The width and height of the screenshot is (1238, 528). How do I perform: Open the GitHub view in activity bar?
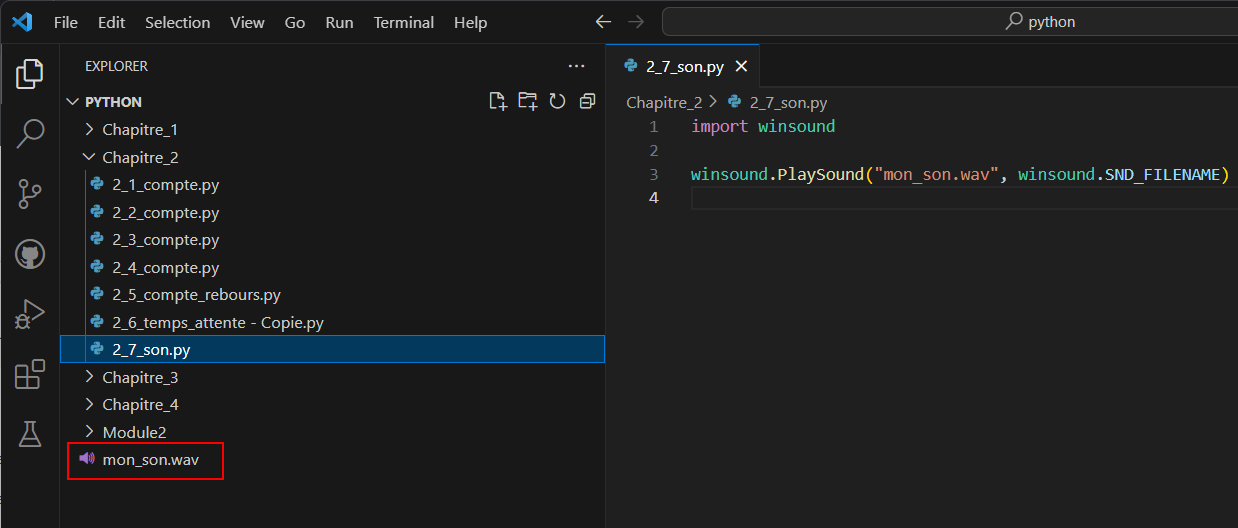pos(30,254)
